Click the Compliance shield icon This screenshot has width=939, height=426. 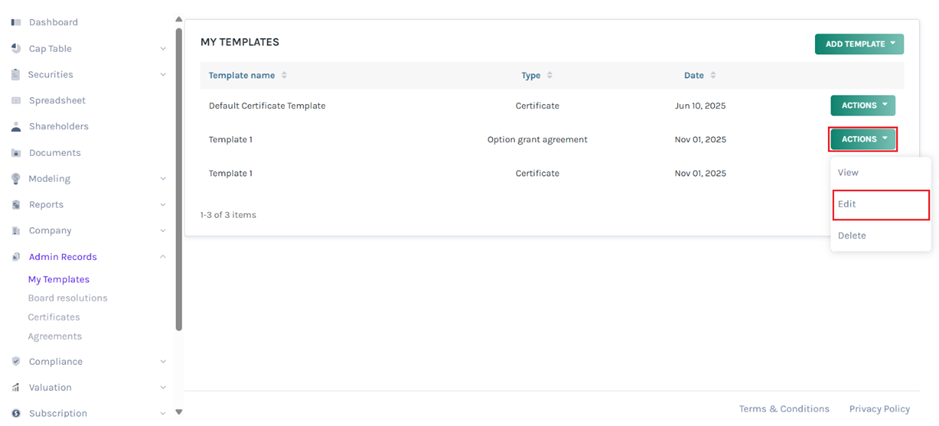click(x=16, y=361)
